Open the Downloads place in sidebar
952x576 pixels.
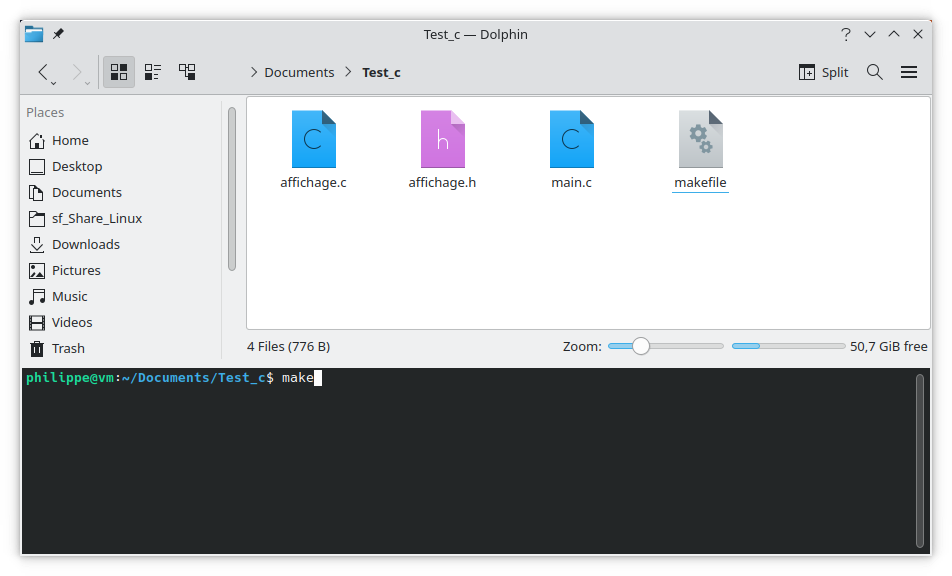pos(87,244)
